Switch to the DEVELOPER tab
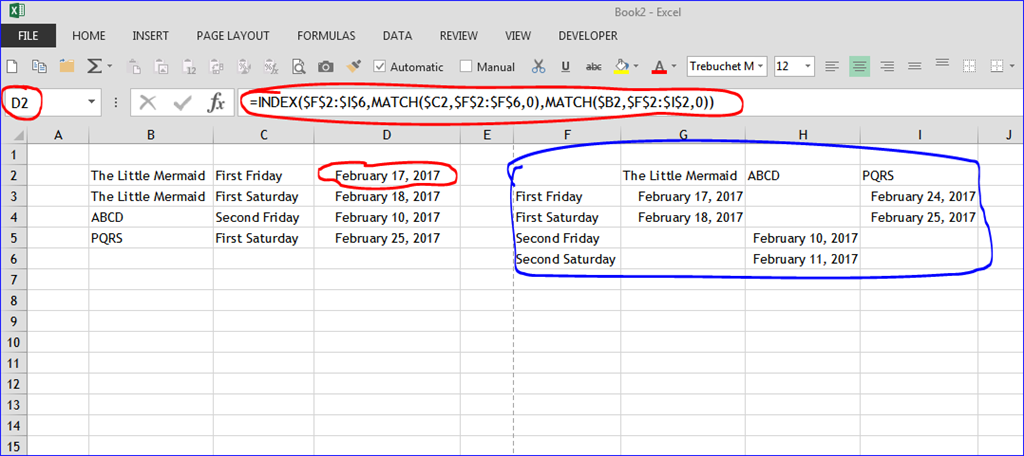The width and height of the screenshot is (1024, 456). coord(588,36)
